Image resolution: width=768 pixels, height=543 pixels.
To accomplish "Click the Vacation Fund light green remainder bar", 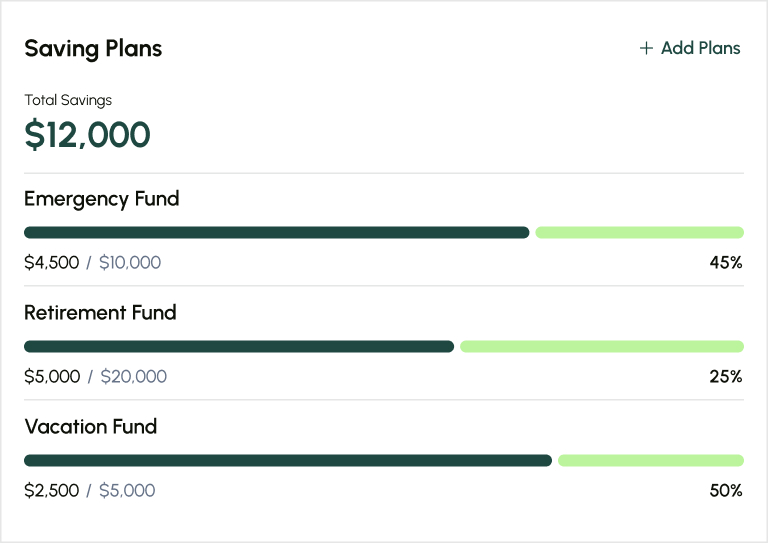I will pyautogui.click(x=650, y=461).
